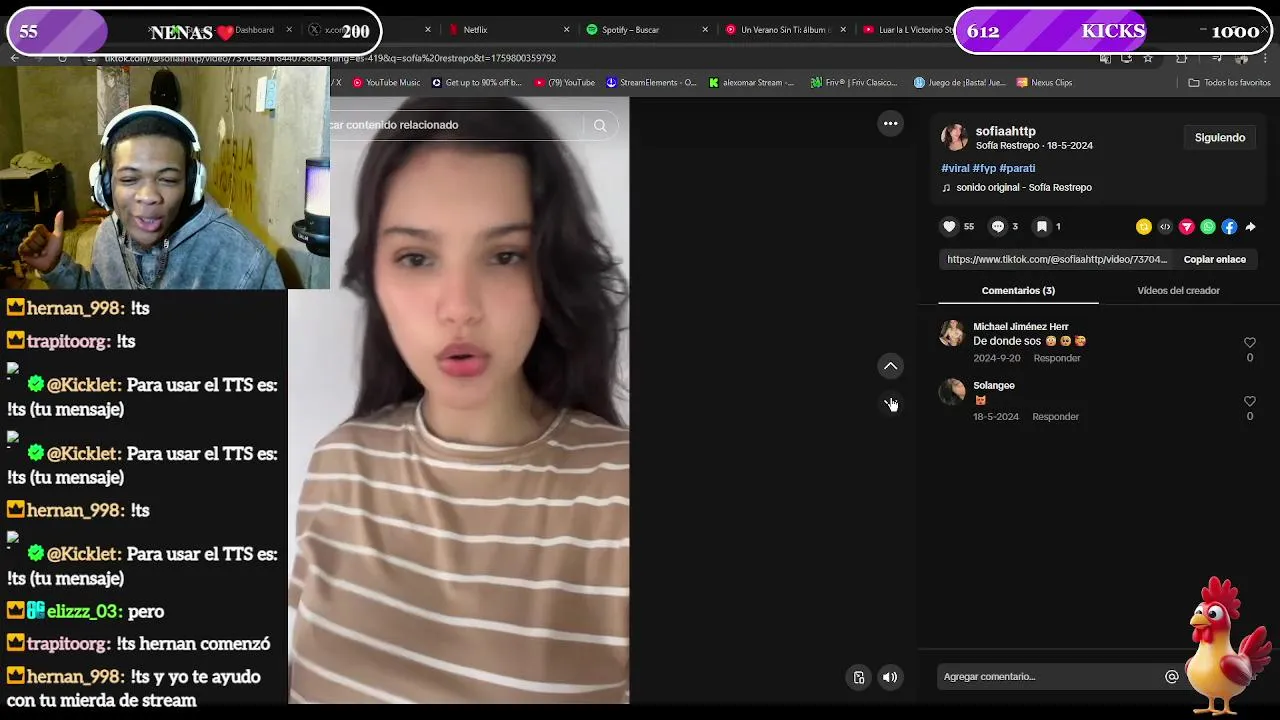1280x720 pixels.
Task: Open sofiaahttp username link
Action: 1005,131
